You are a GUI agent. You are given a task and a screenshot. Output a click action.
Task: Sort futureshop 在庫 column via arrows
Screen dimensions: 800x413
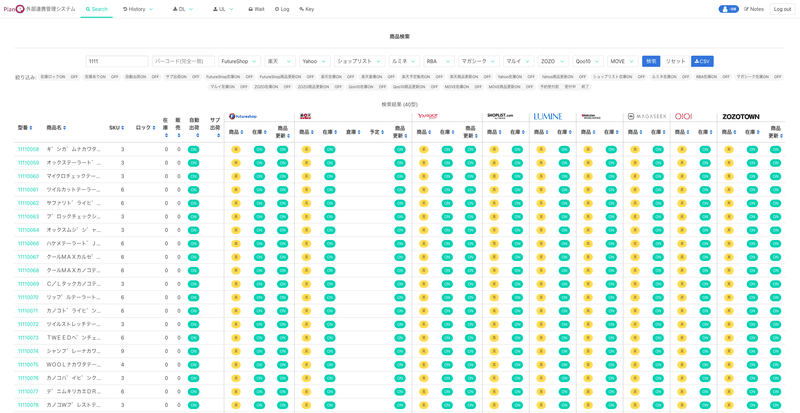click(265, 132)
